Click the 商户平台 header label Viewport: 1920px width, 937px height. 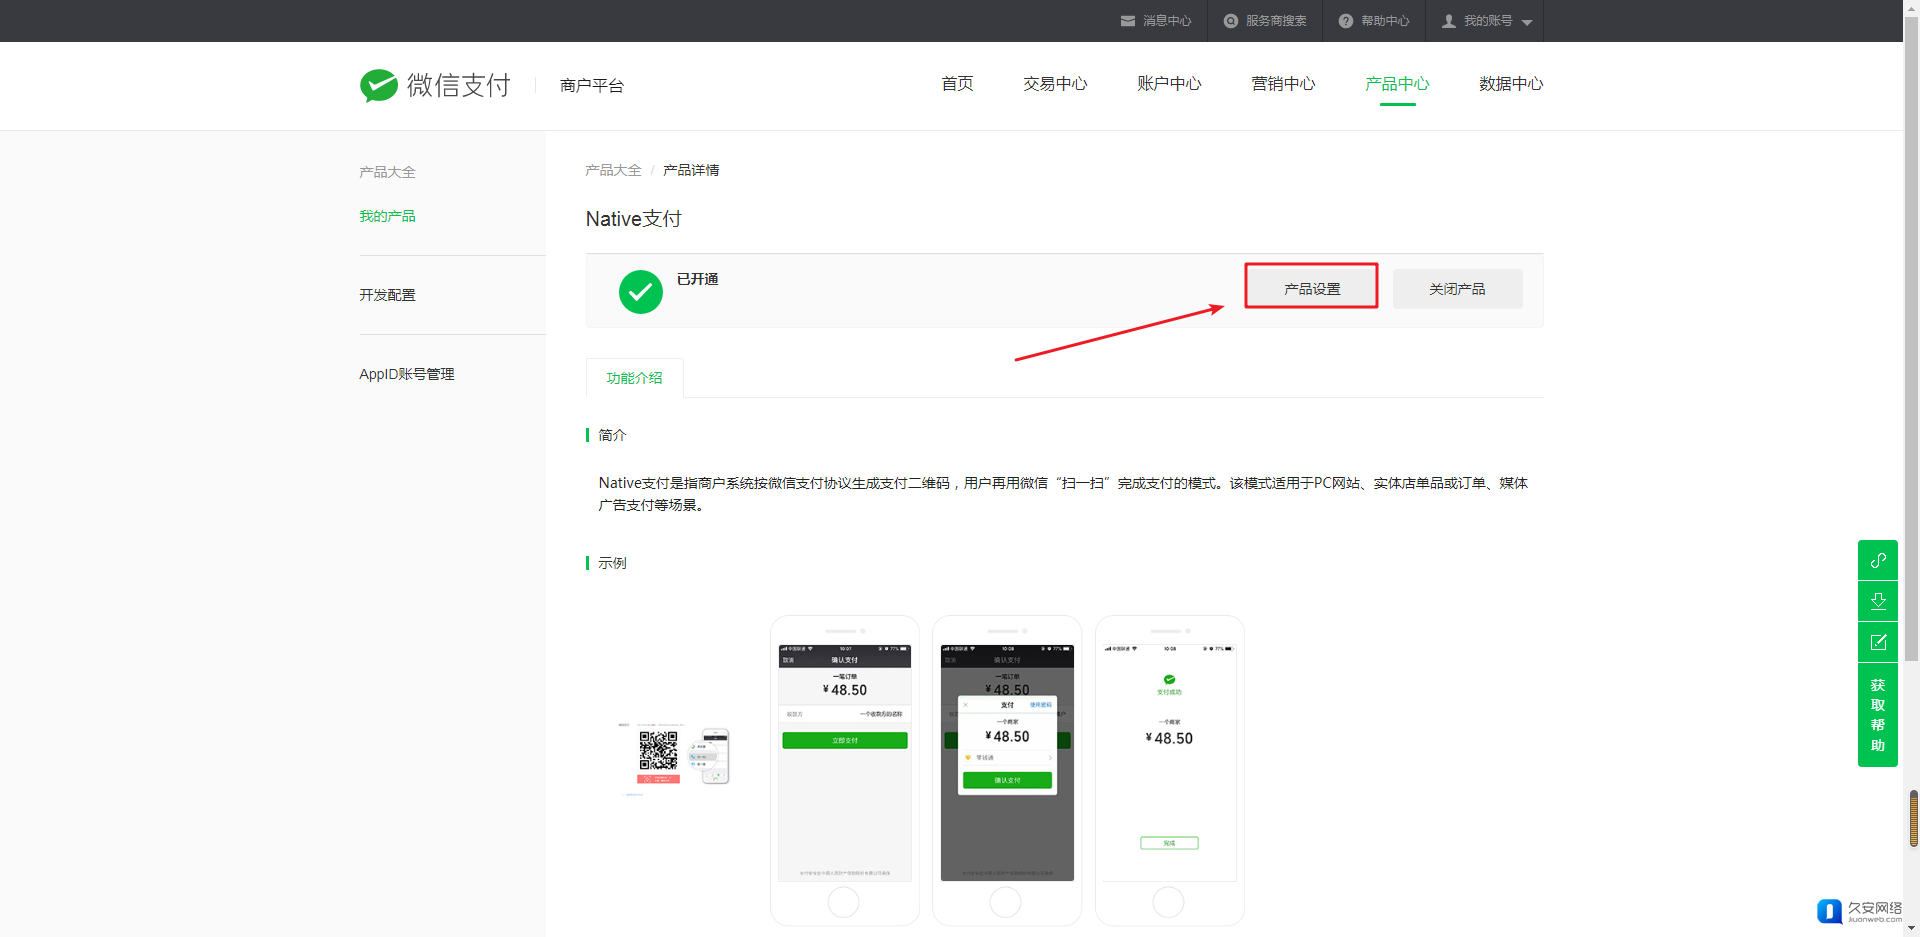(x=591, y=86)
